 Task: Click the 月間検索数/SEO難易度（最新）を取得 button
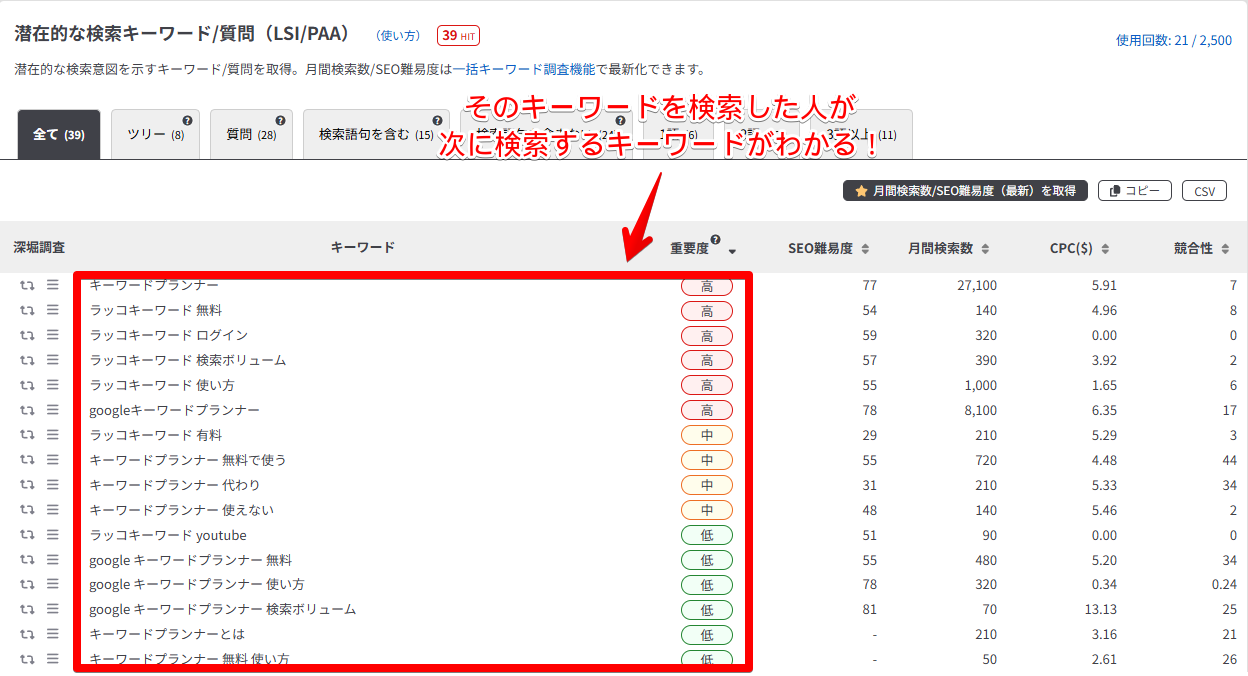pyautogui.click(x=964, y=191)
